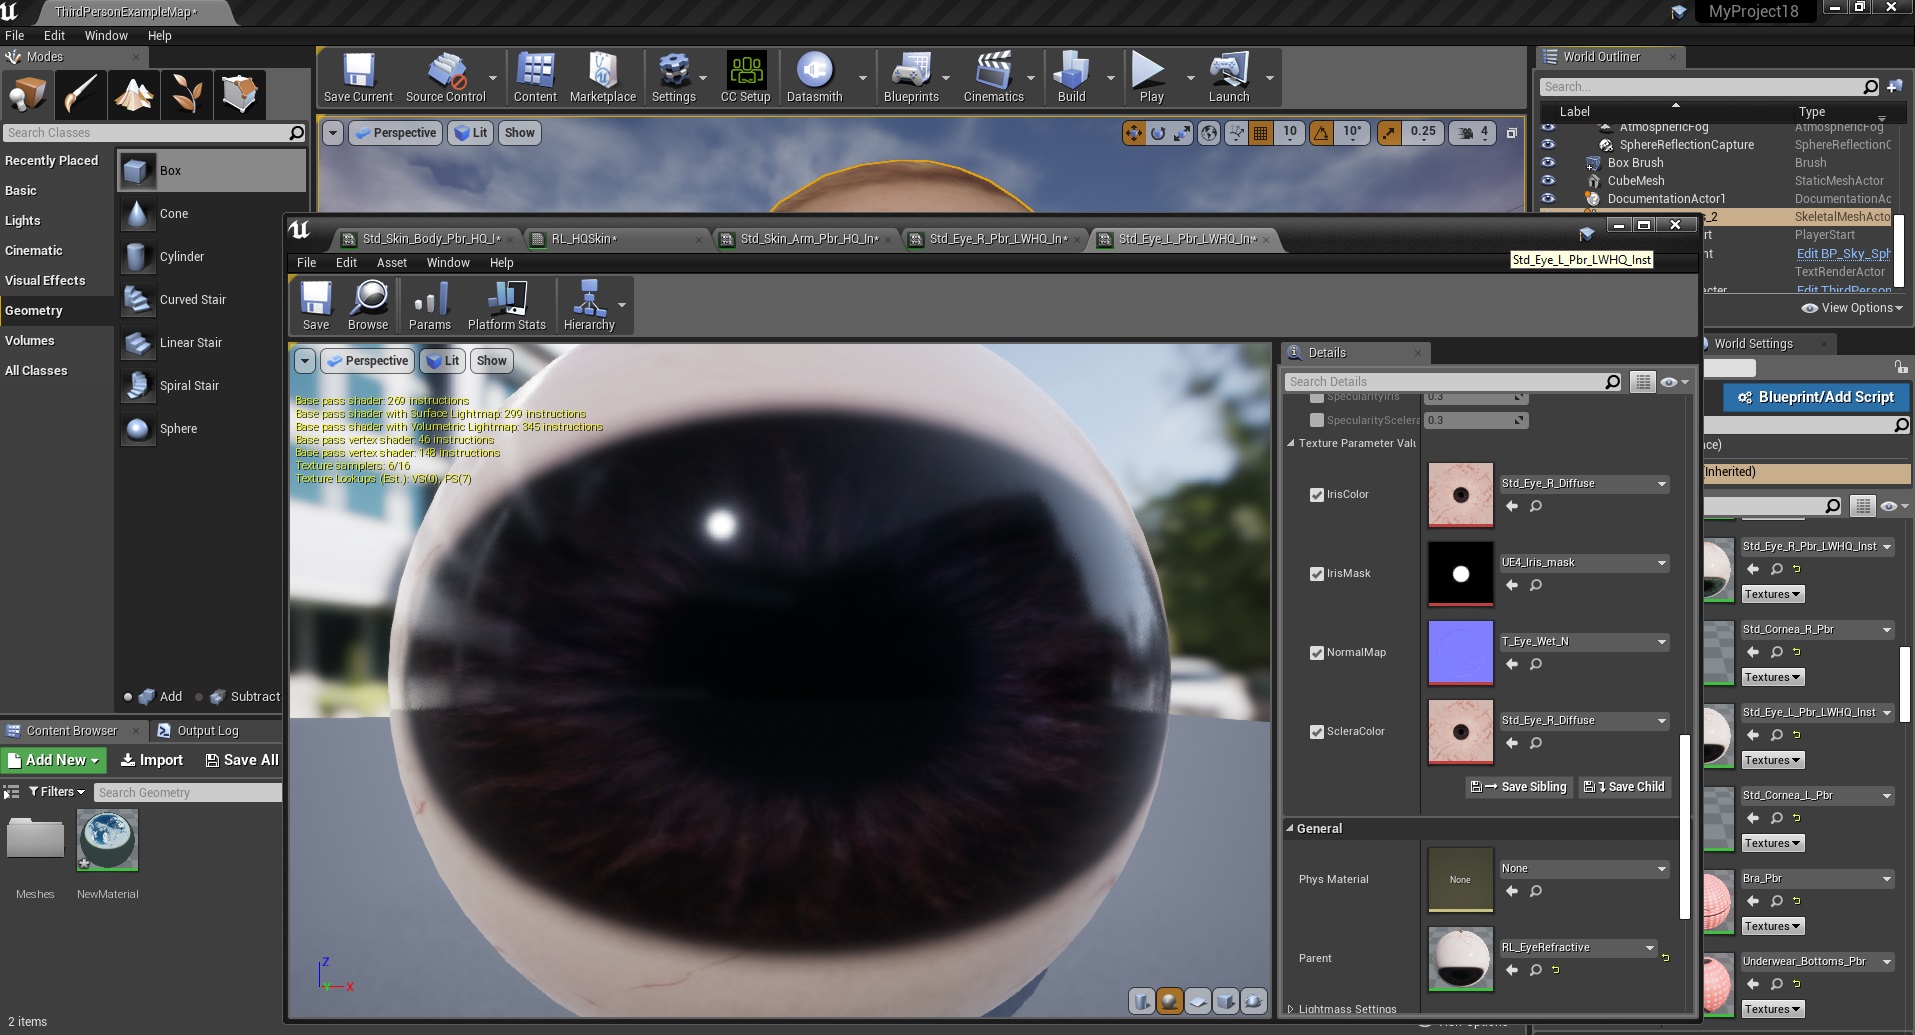Screen dimensions: 1915x1035
Task: Select Landscape mode icon
Action: [134, 95]
